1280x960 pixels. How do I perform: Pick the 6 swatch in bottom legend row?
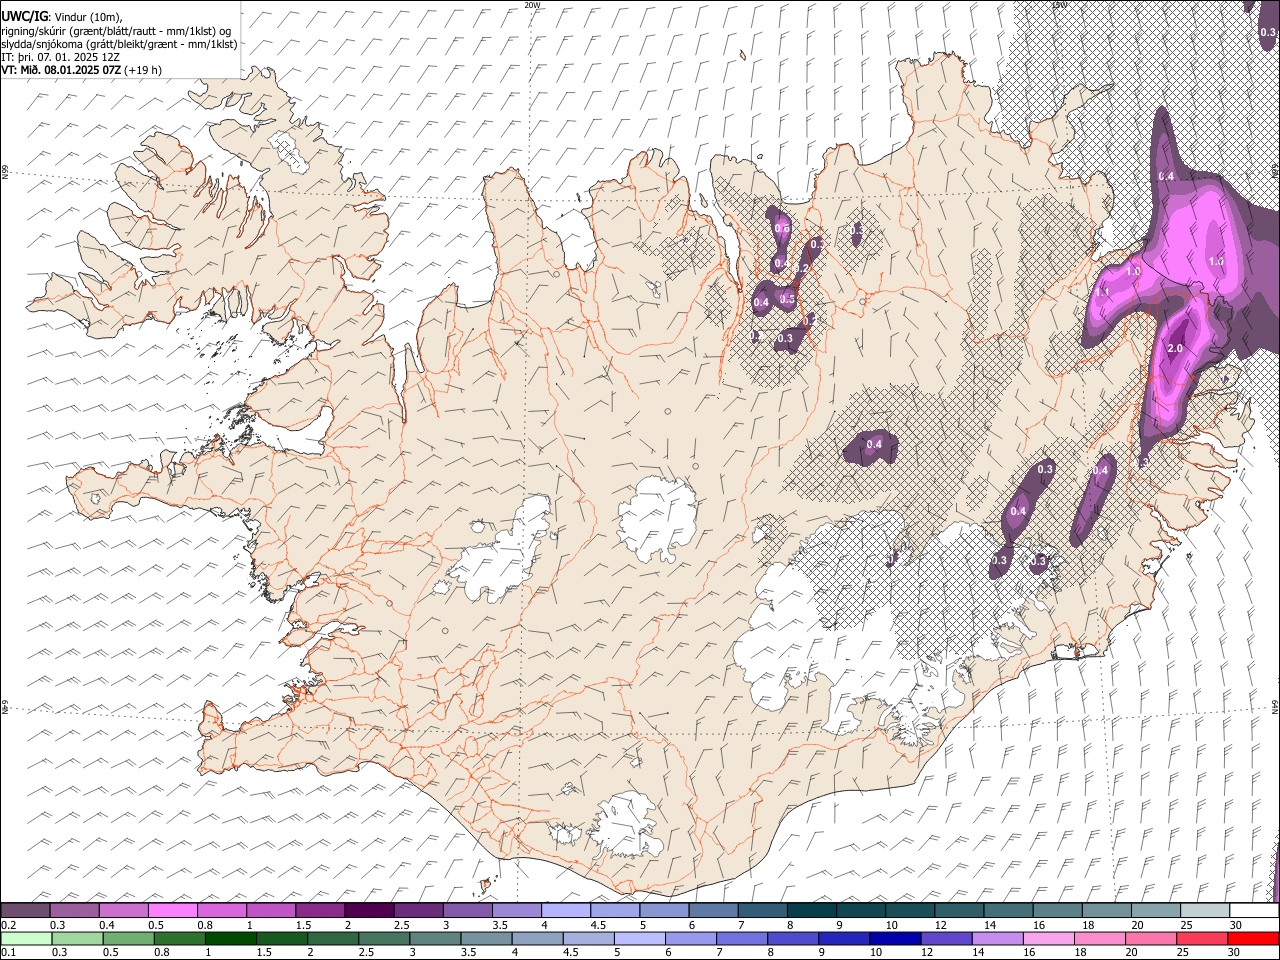click(x=691, y=938)
